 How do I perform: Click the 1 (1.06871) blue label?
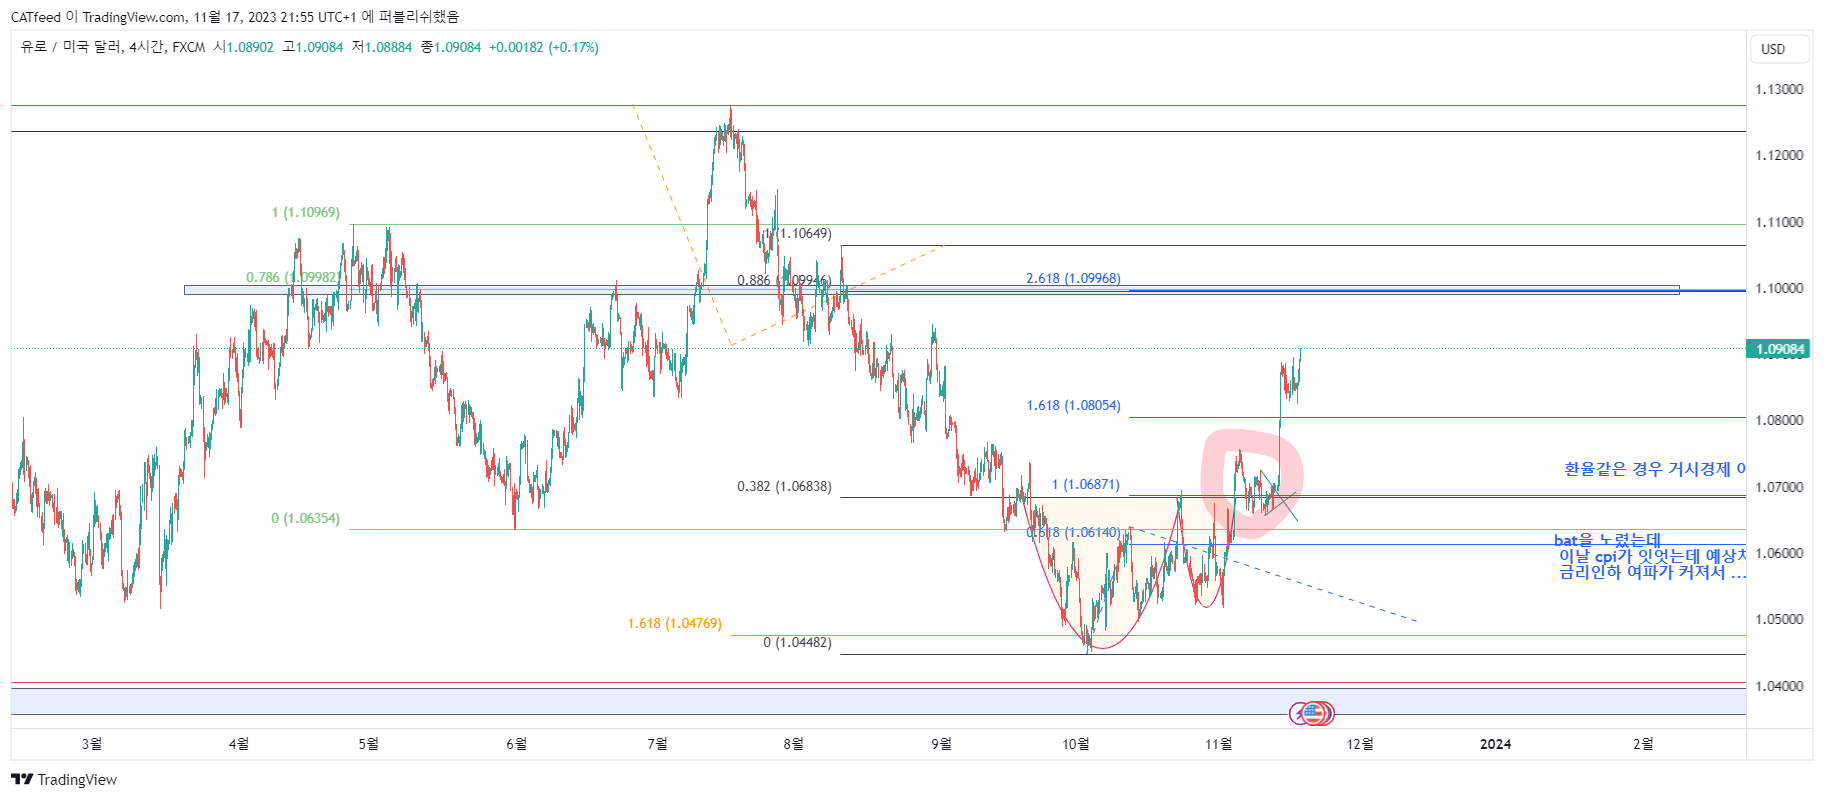1086,484
